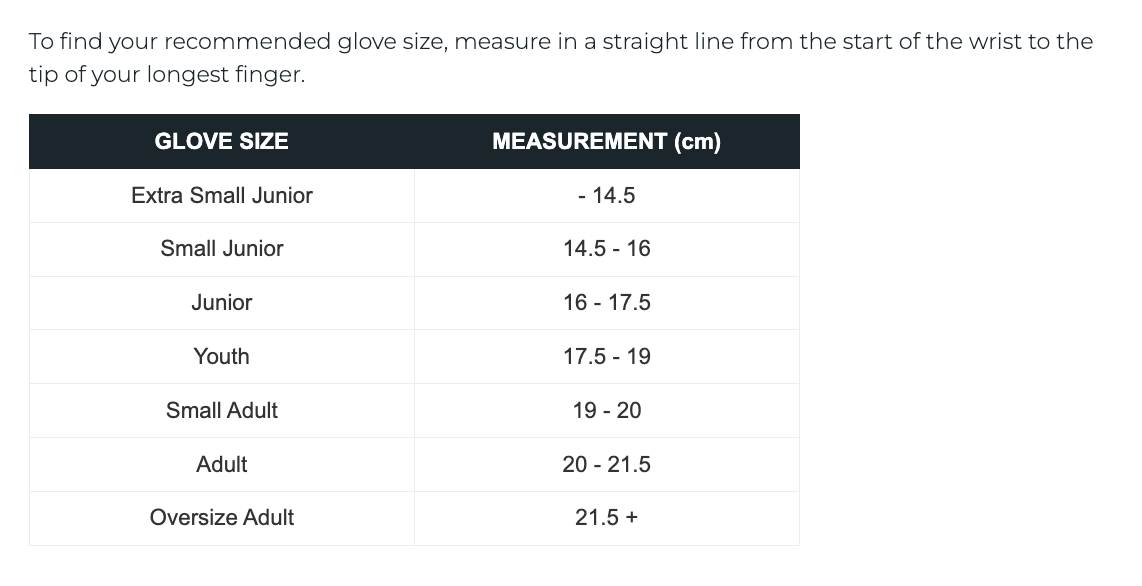Click the Small Adult size cell

221,411
